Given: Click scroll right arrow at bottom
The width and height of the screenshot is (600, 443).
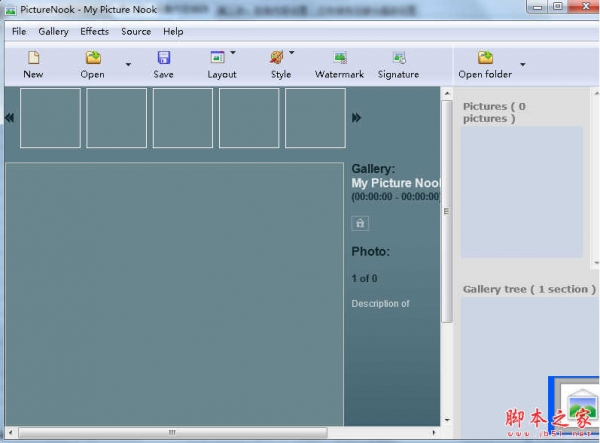Looking at the screenshot, I should (434, 433).
